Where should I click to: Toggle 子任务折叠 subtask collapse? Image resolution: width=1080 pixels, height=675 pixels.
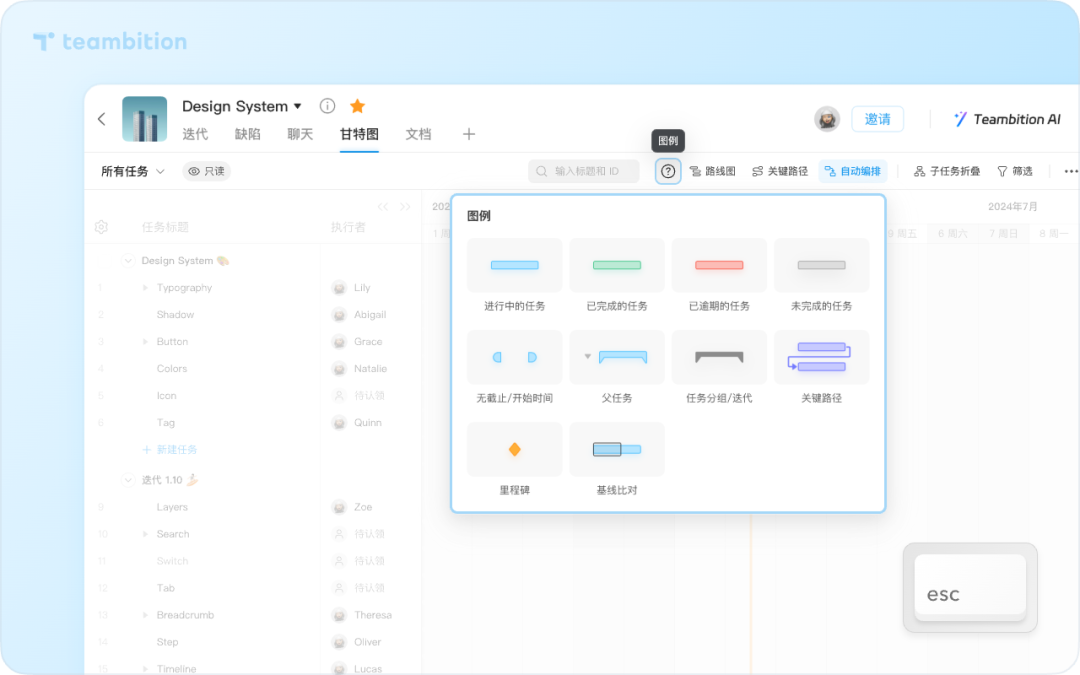click(946, 171)
